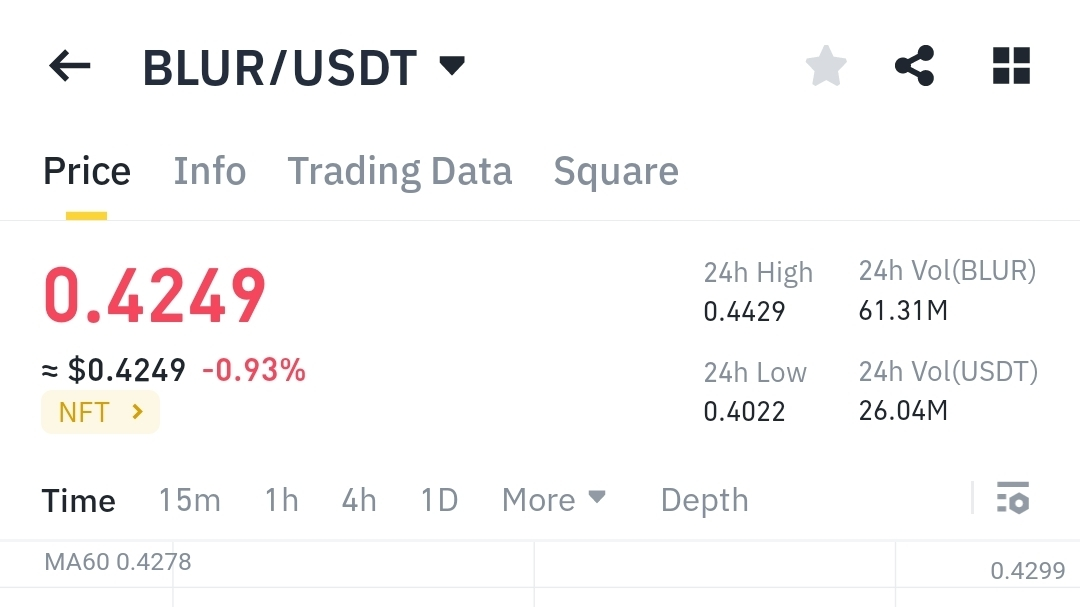Open the four-square grid menu icon
This screenshot has width=1080, height=607.
click(x=1011, y=66)
